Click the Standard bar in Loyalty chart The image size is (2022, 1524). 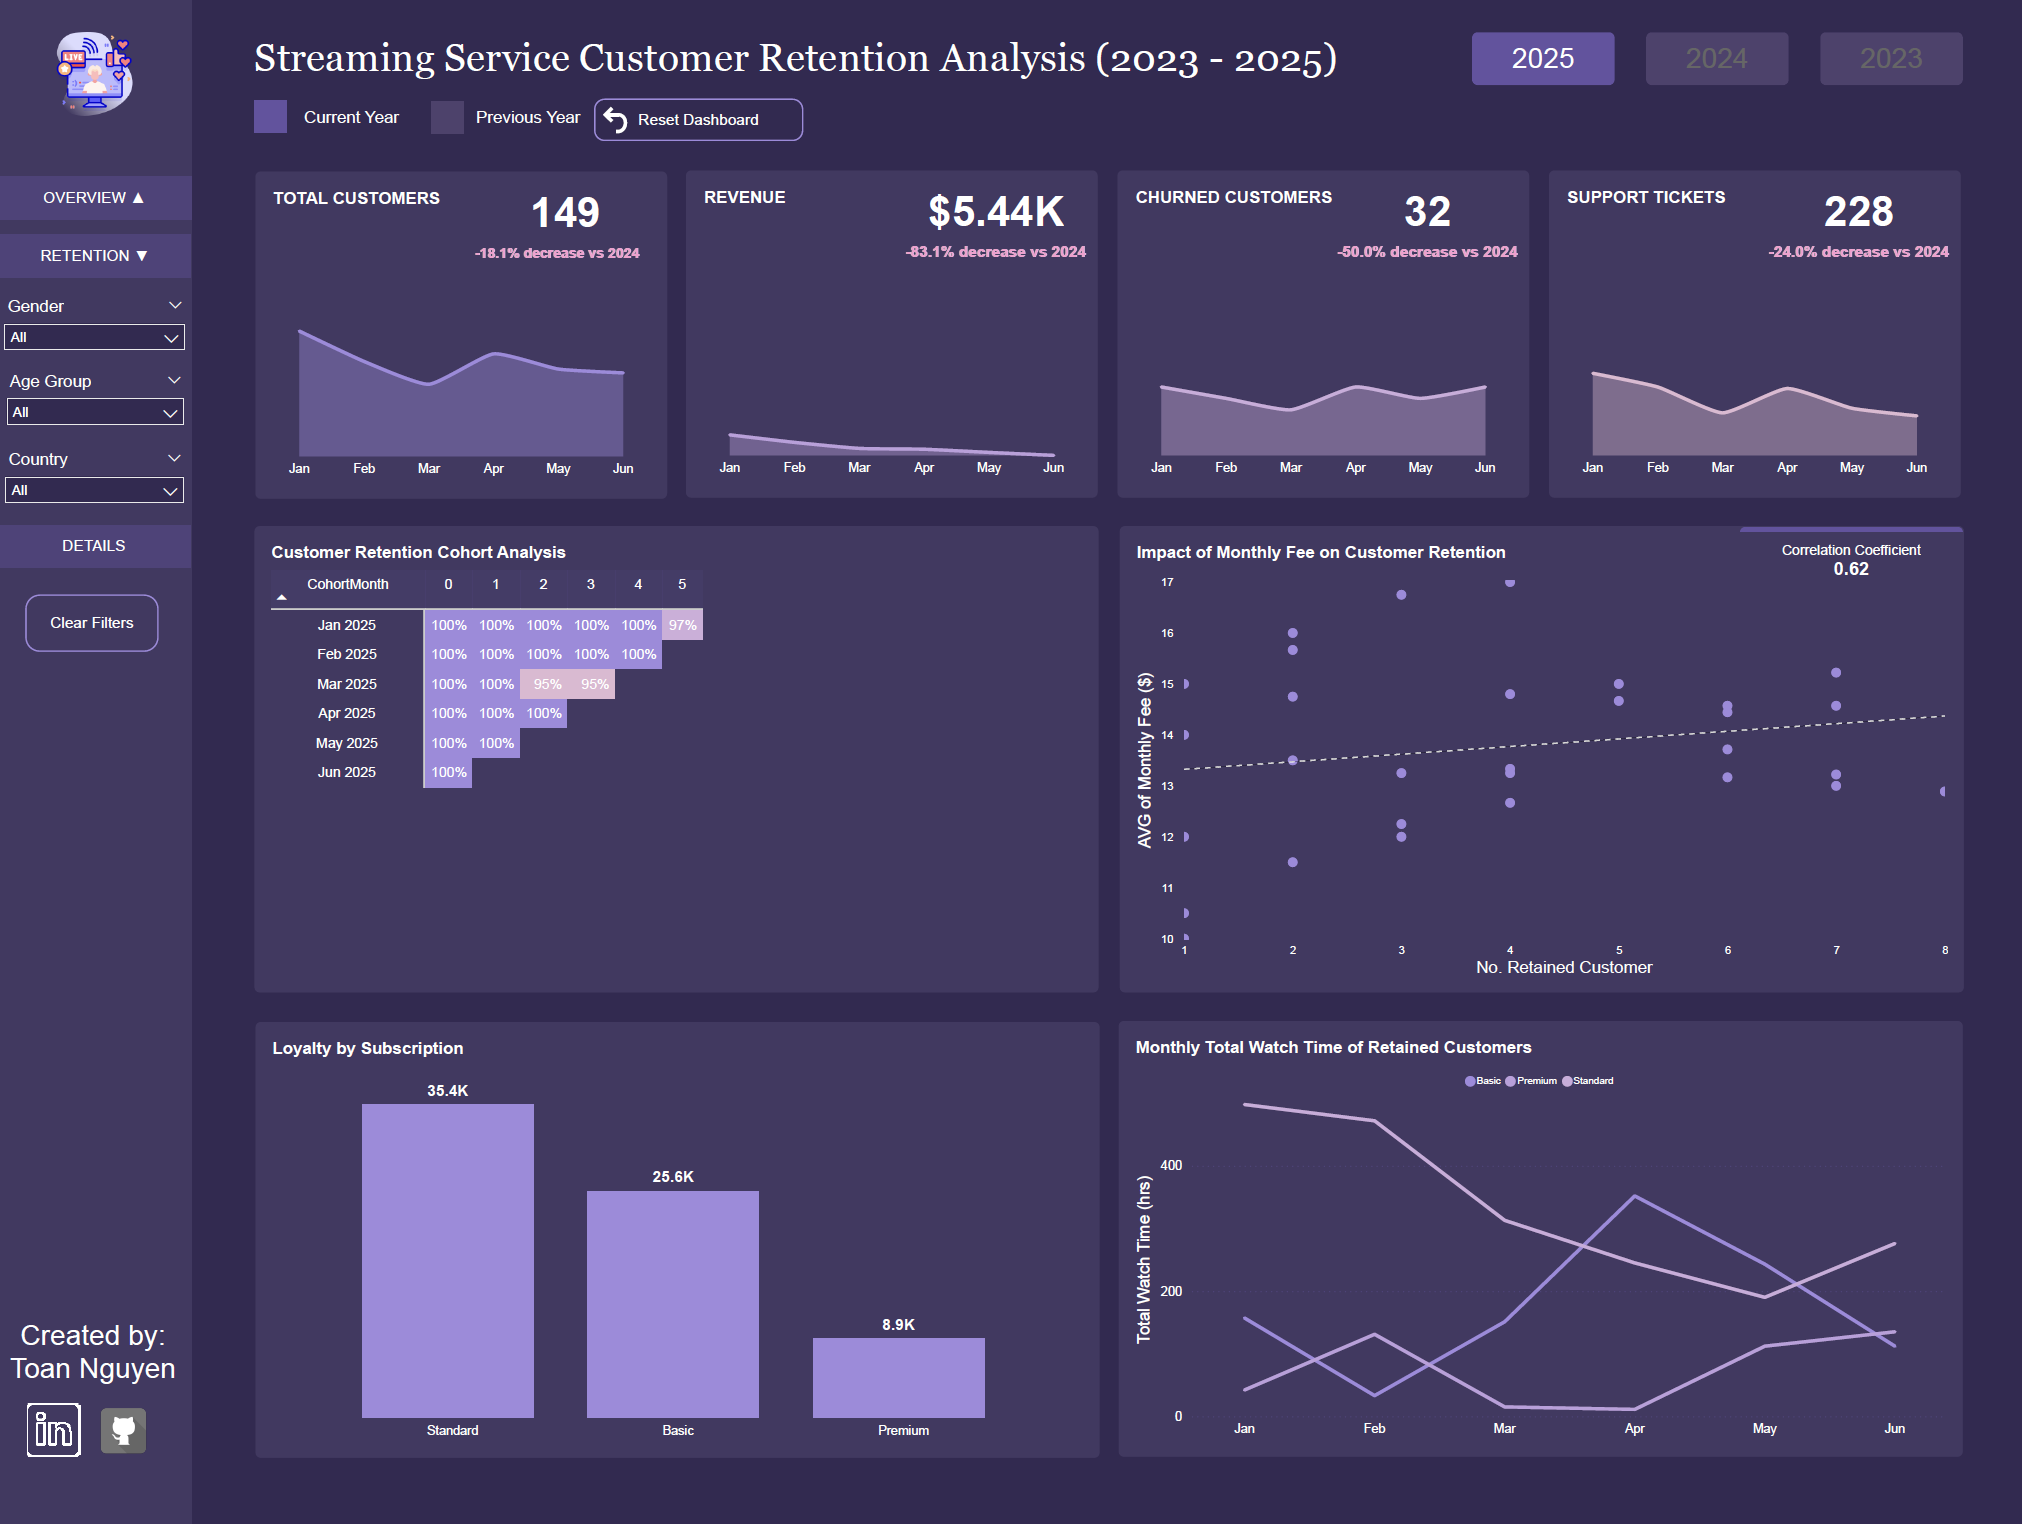(447, 1260)
